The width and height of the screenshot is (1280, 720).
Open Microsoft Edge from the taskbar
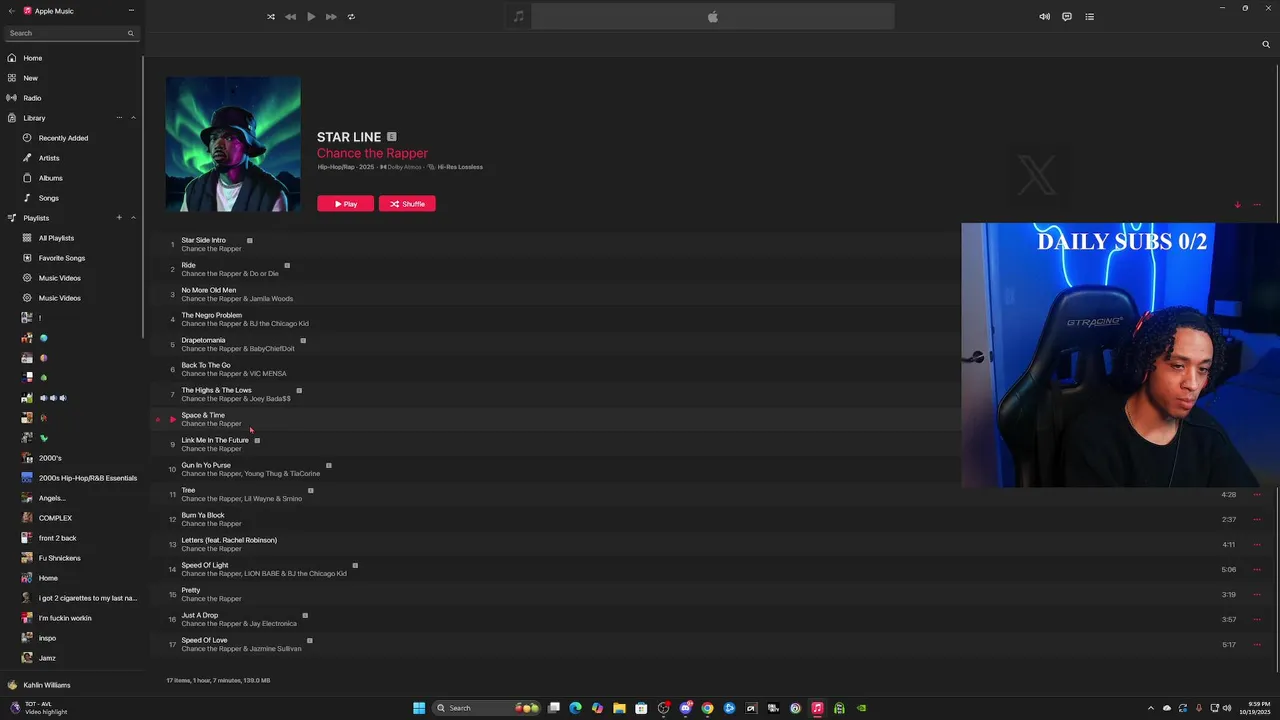(575, 708)
